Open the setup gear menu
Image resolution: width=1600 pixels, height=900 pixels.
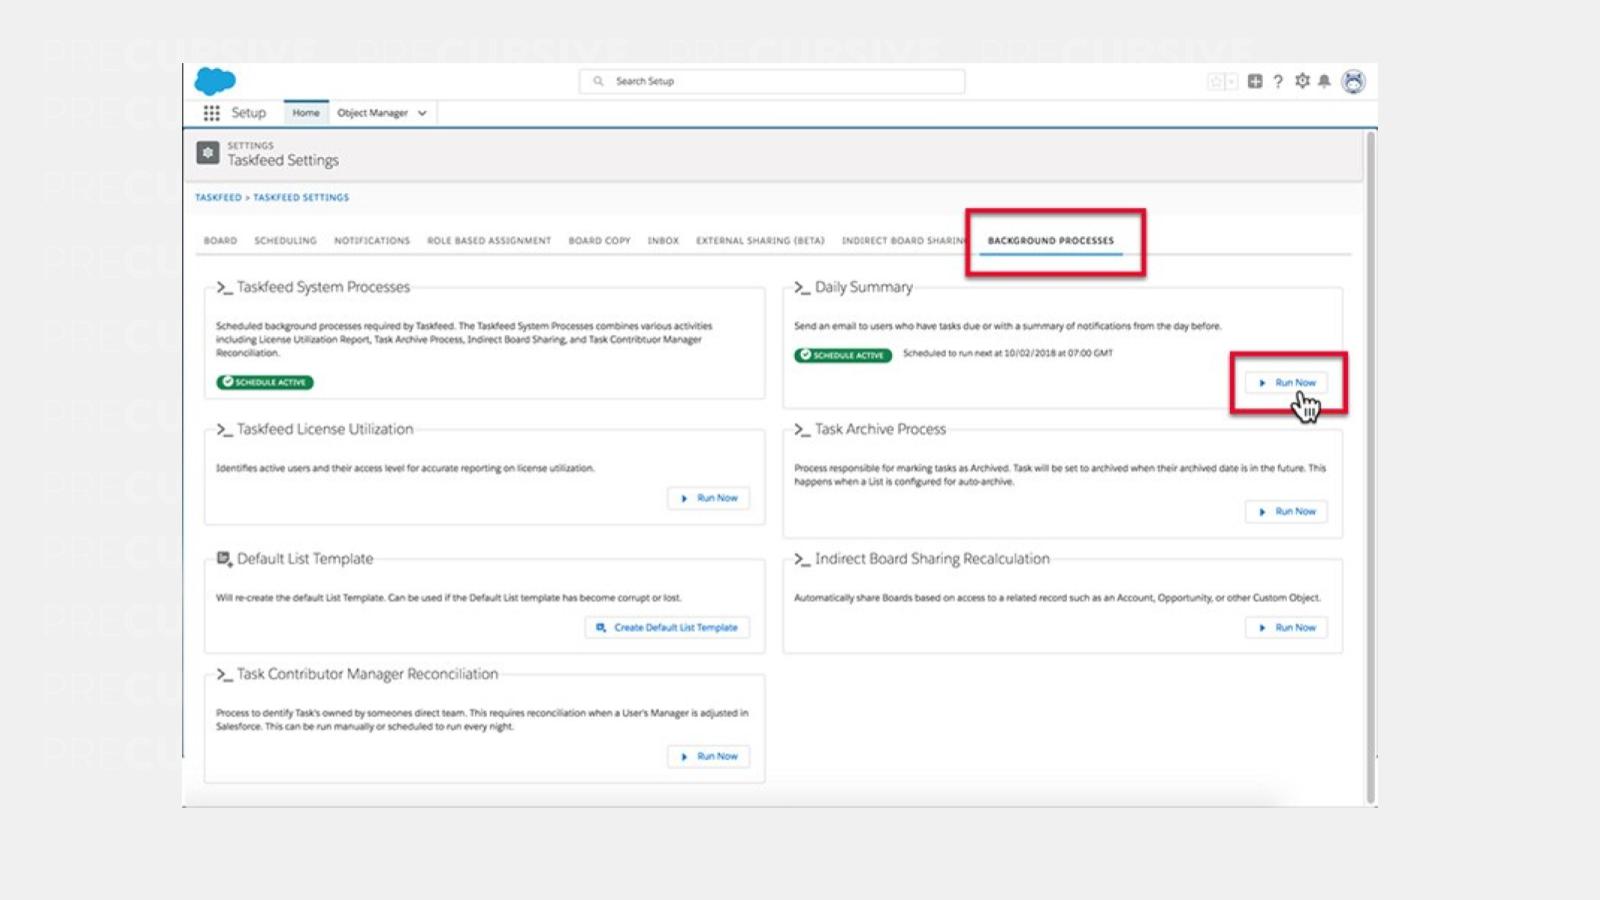(1302, 81)
